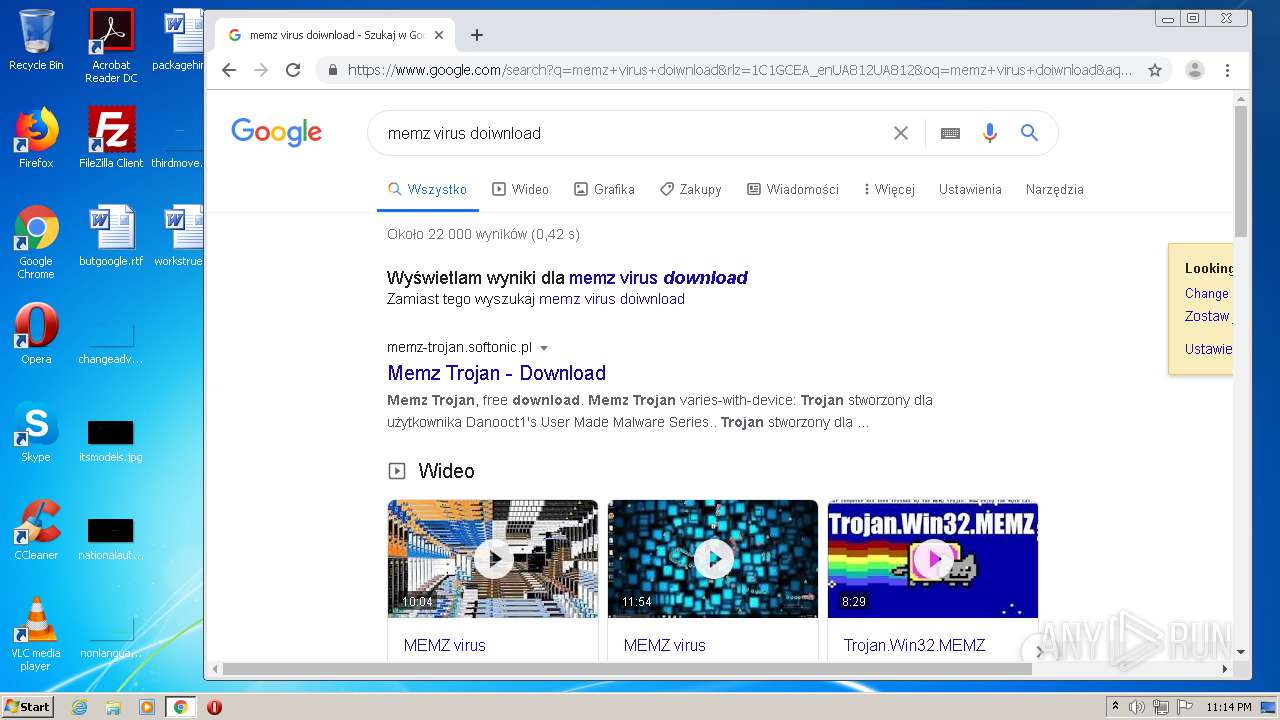Click 'Zostaw' in the yellow popup
Screen dimensions: 1280x720
pos(1206,316)
